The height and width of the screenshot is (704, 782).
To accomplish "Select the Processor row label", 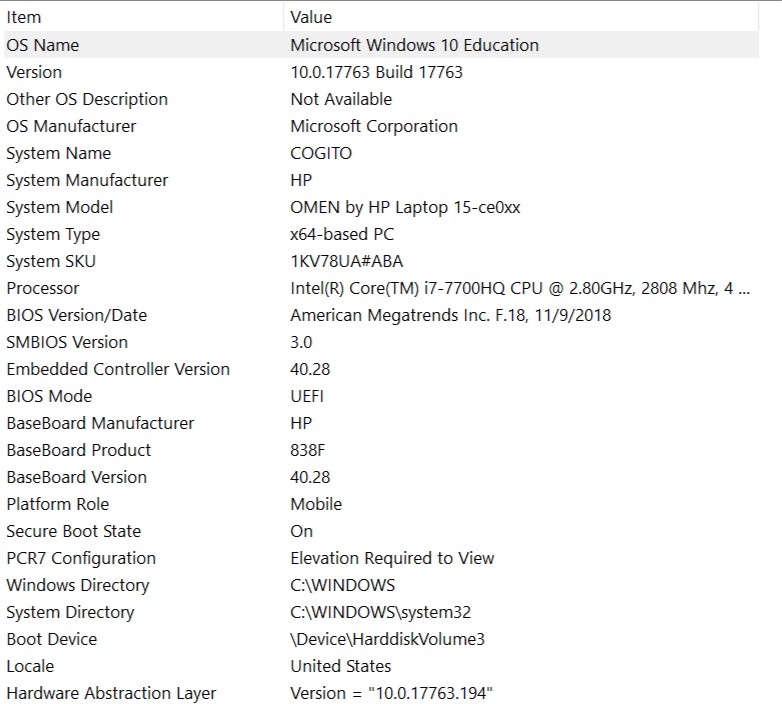I will (43, 288).
